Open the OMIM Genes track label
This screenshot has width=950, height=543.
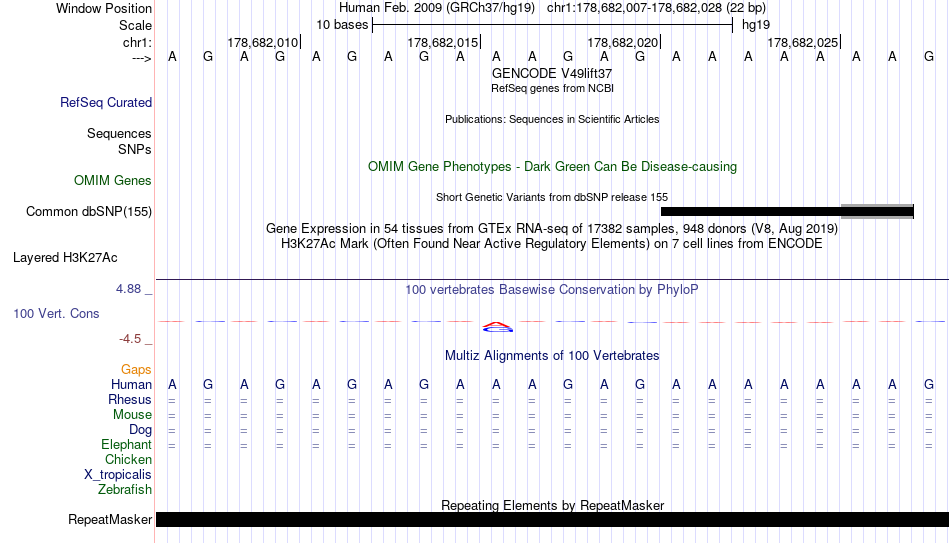coord(113,181)
